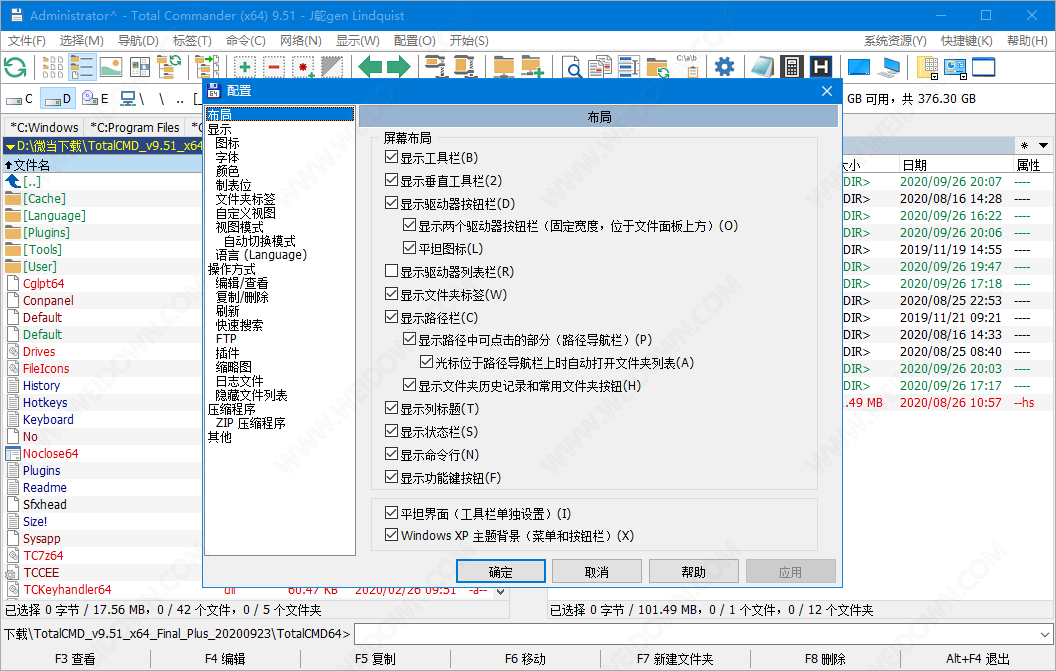Sort by the 日期 column header
The height and width of the screenshot is (671, 1056).
pyautogui.click(x=956, y=165)
